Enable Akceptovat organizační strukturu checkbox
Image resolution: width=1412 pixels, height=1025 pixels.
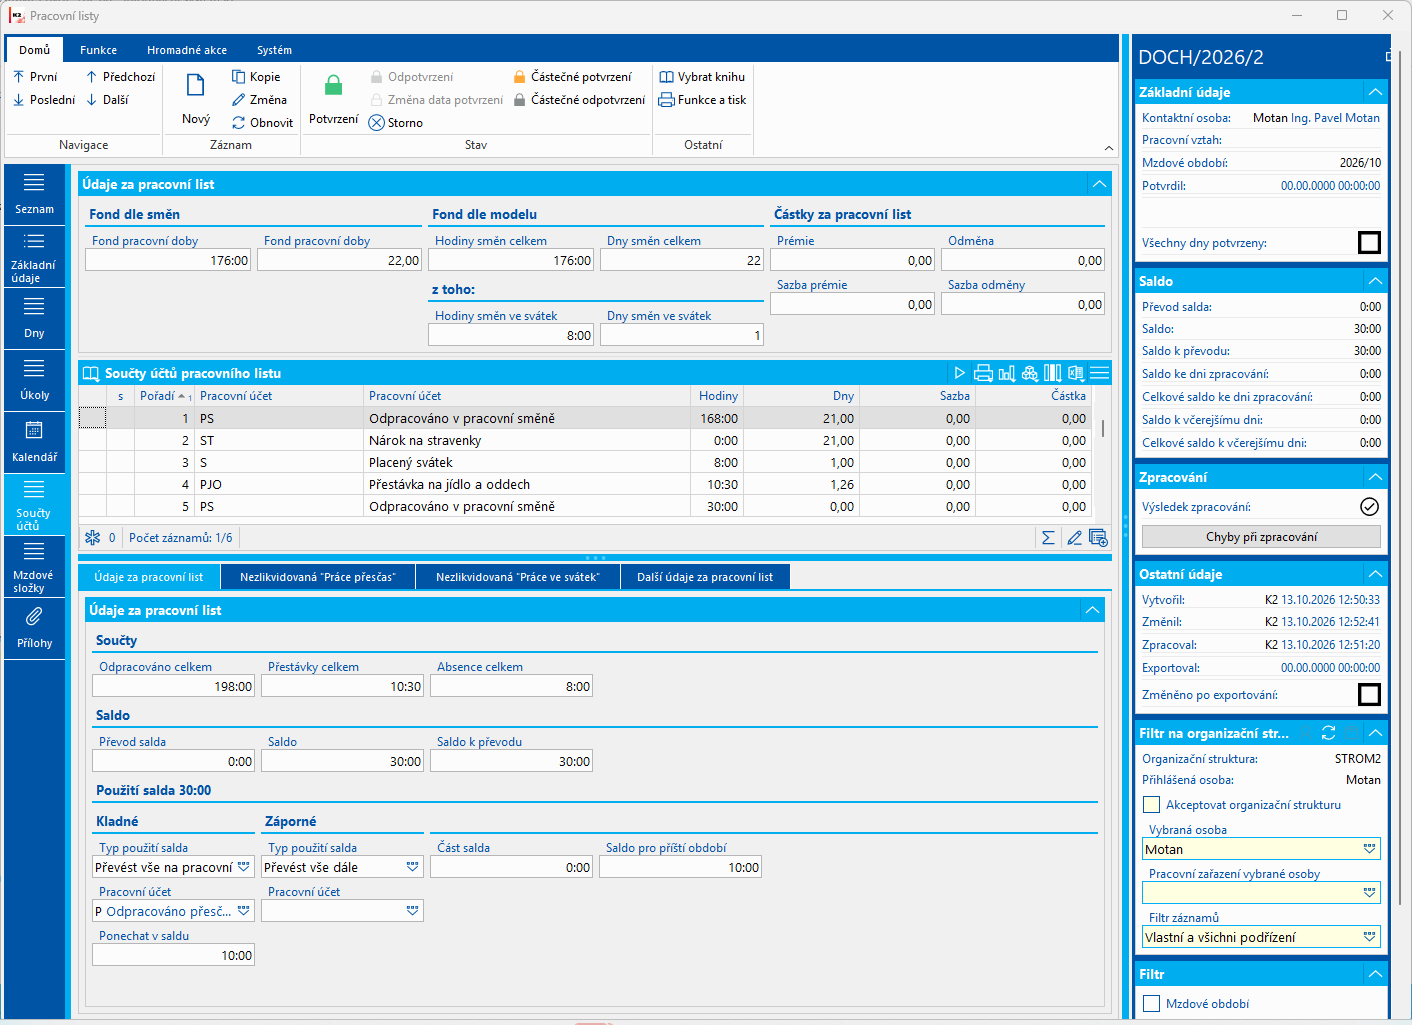1152,805
